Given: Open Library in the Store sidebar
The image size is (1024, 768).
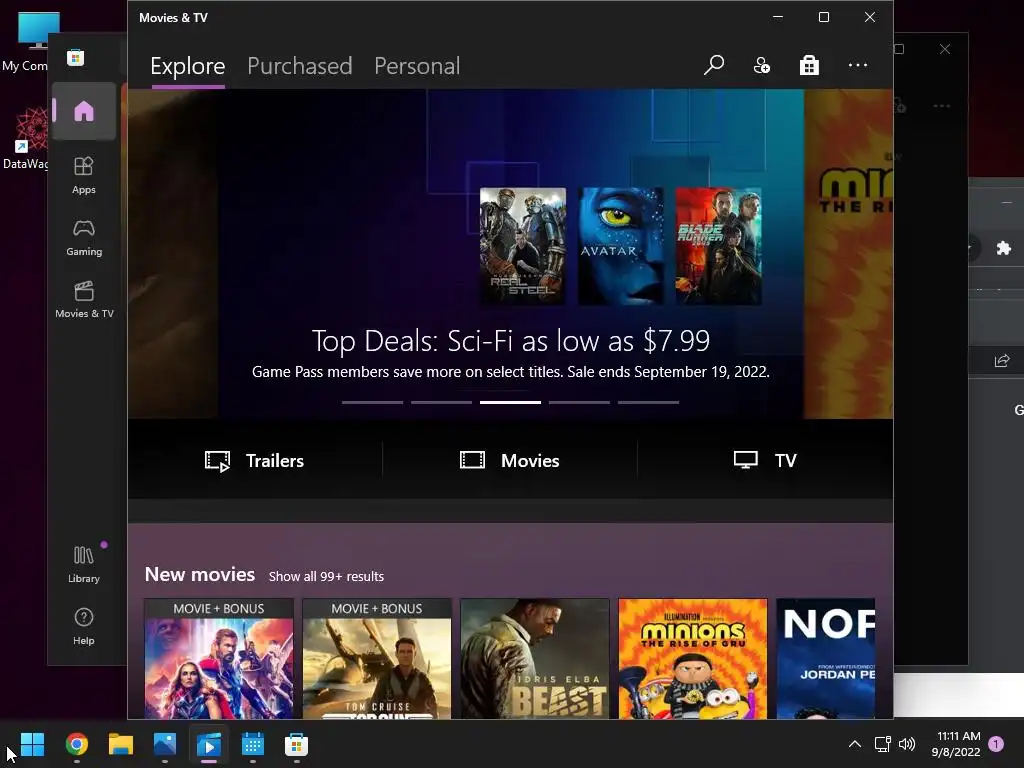Looking at the screenshot, I should 84,564.
